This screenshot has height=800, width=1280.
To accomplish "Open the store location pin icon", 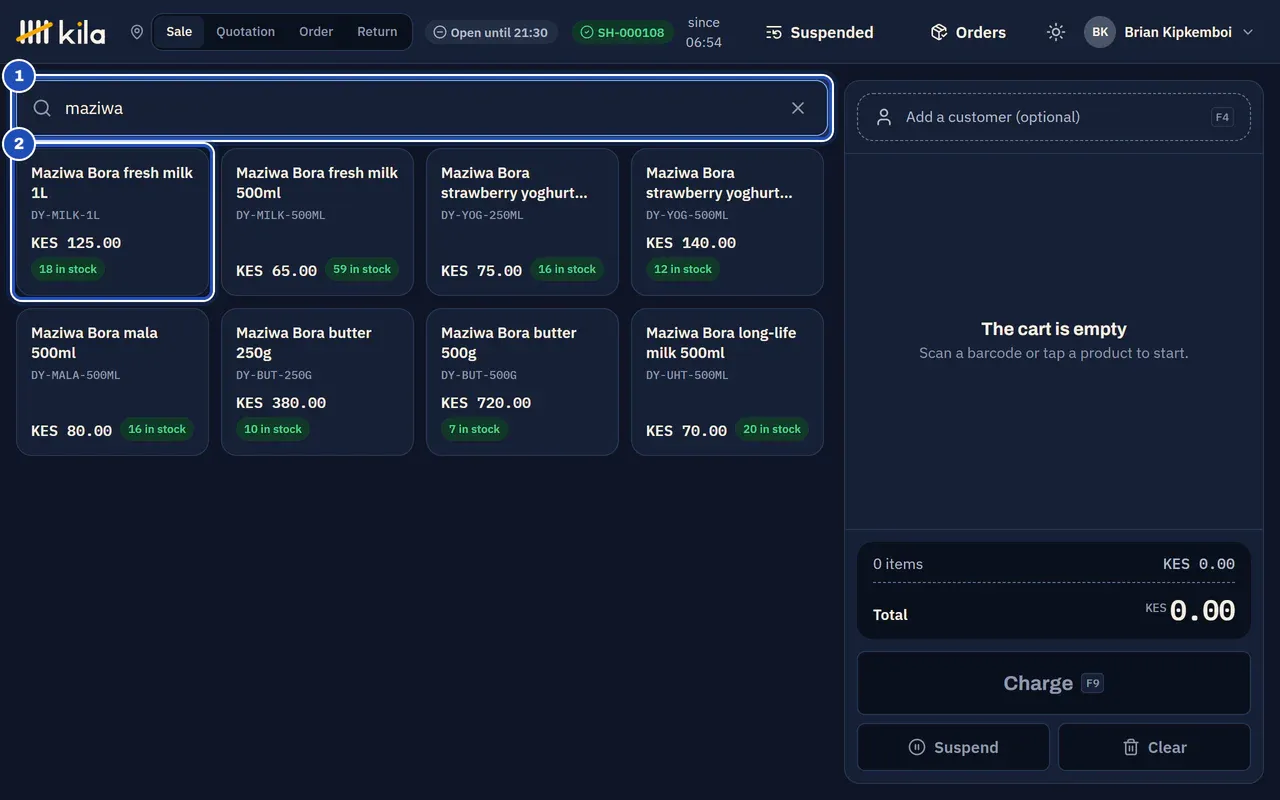I will (137, 32).
